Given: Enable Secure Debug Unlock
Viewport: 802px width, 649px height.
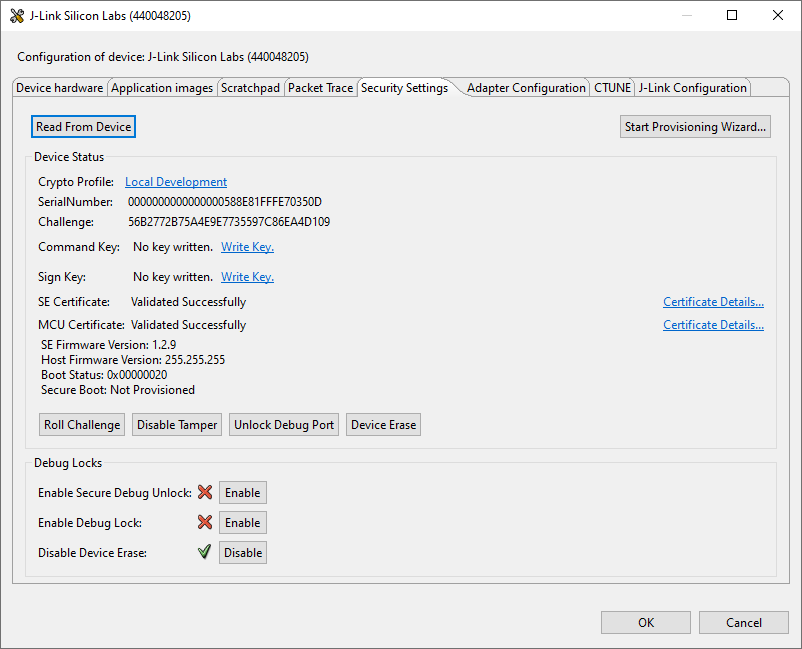Looking at the screenshot, I should (x=242, y=492).
